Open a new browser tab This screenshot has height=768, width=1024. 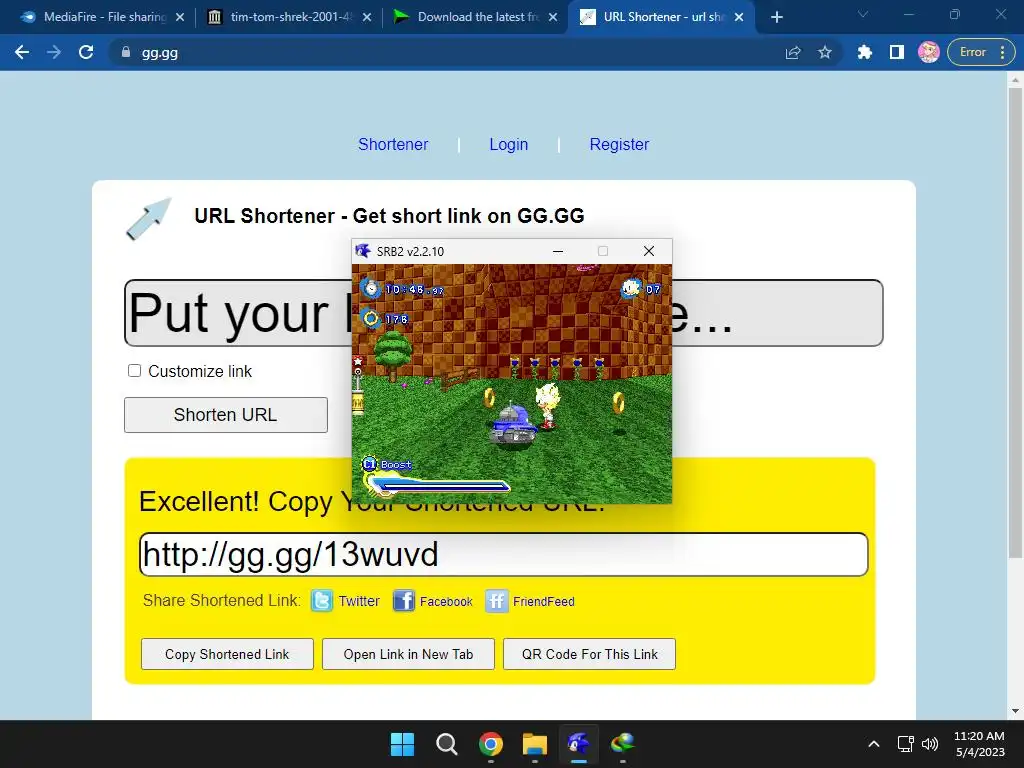tap(776, 17)
